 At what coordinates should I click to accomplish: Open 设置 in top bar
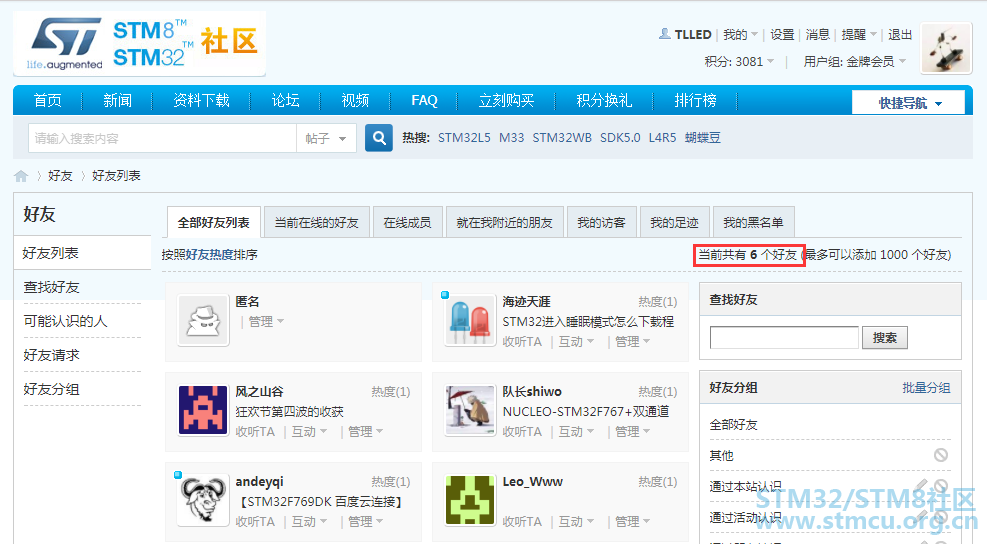pyautogui.click(x=782, y=35)
